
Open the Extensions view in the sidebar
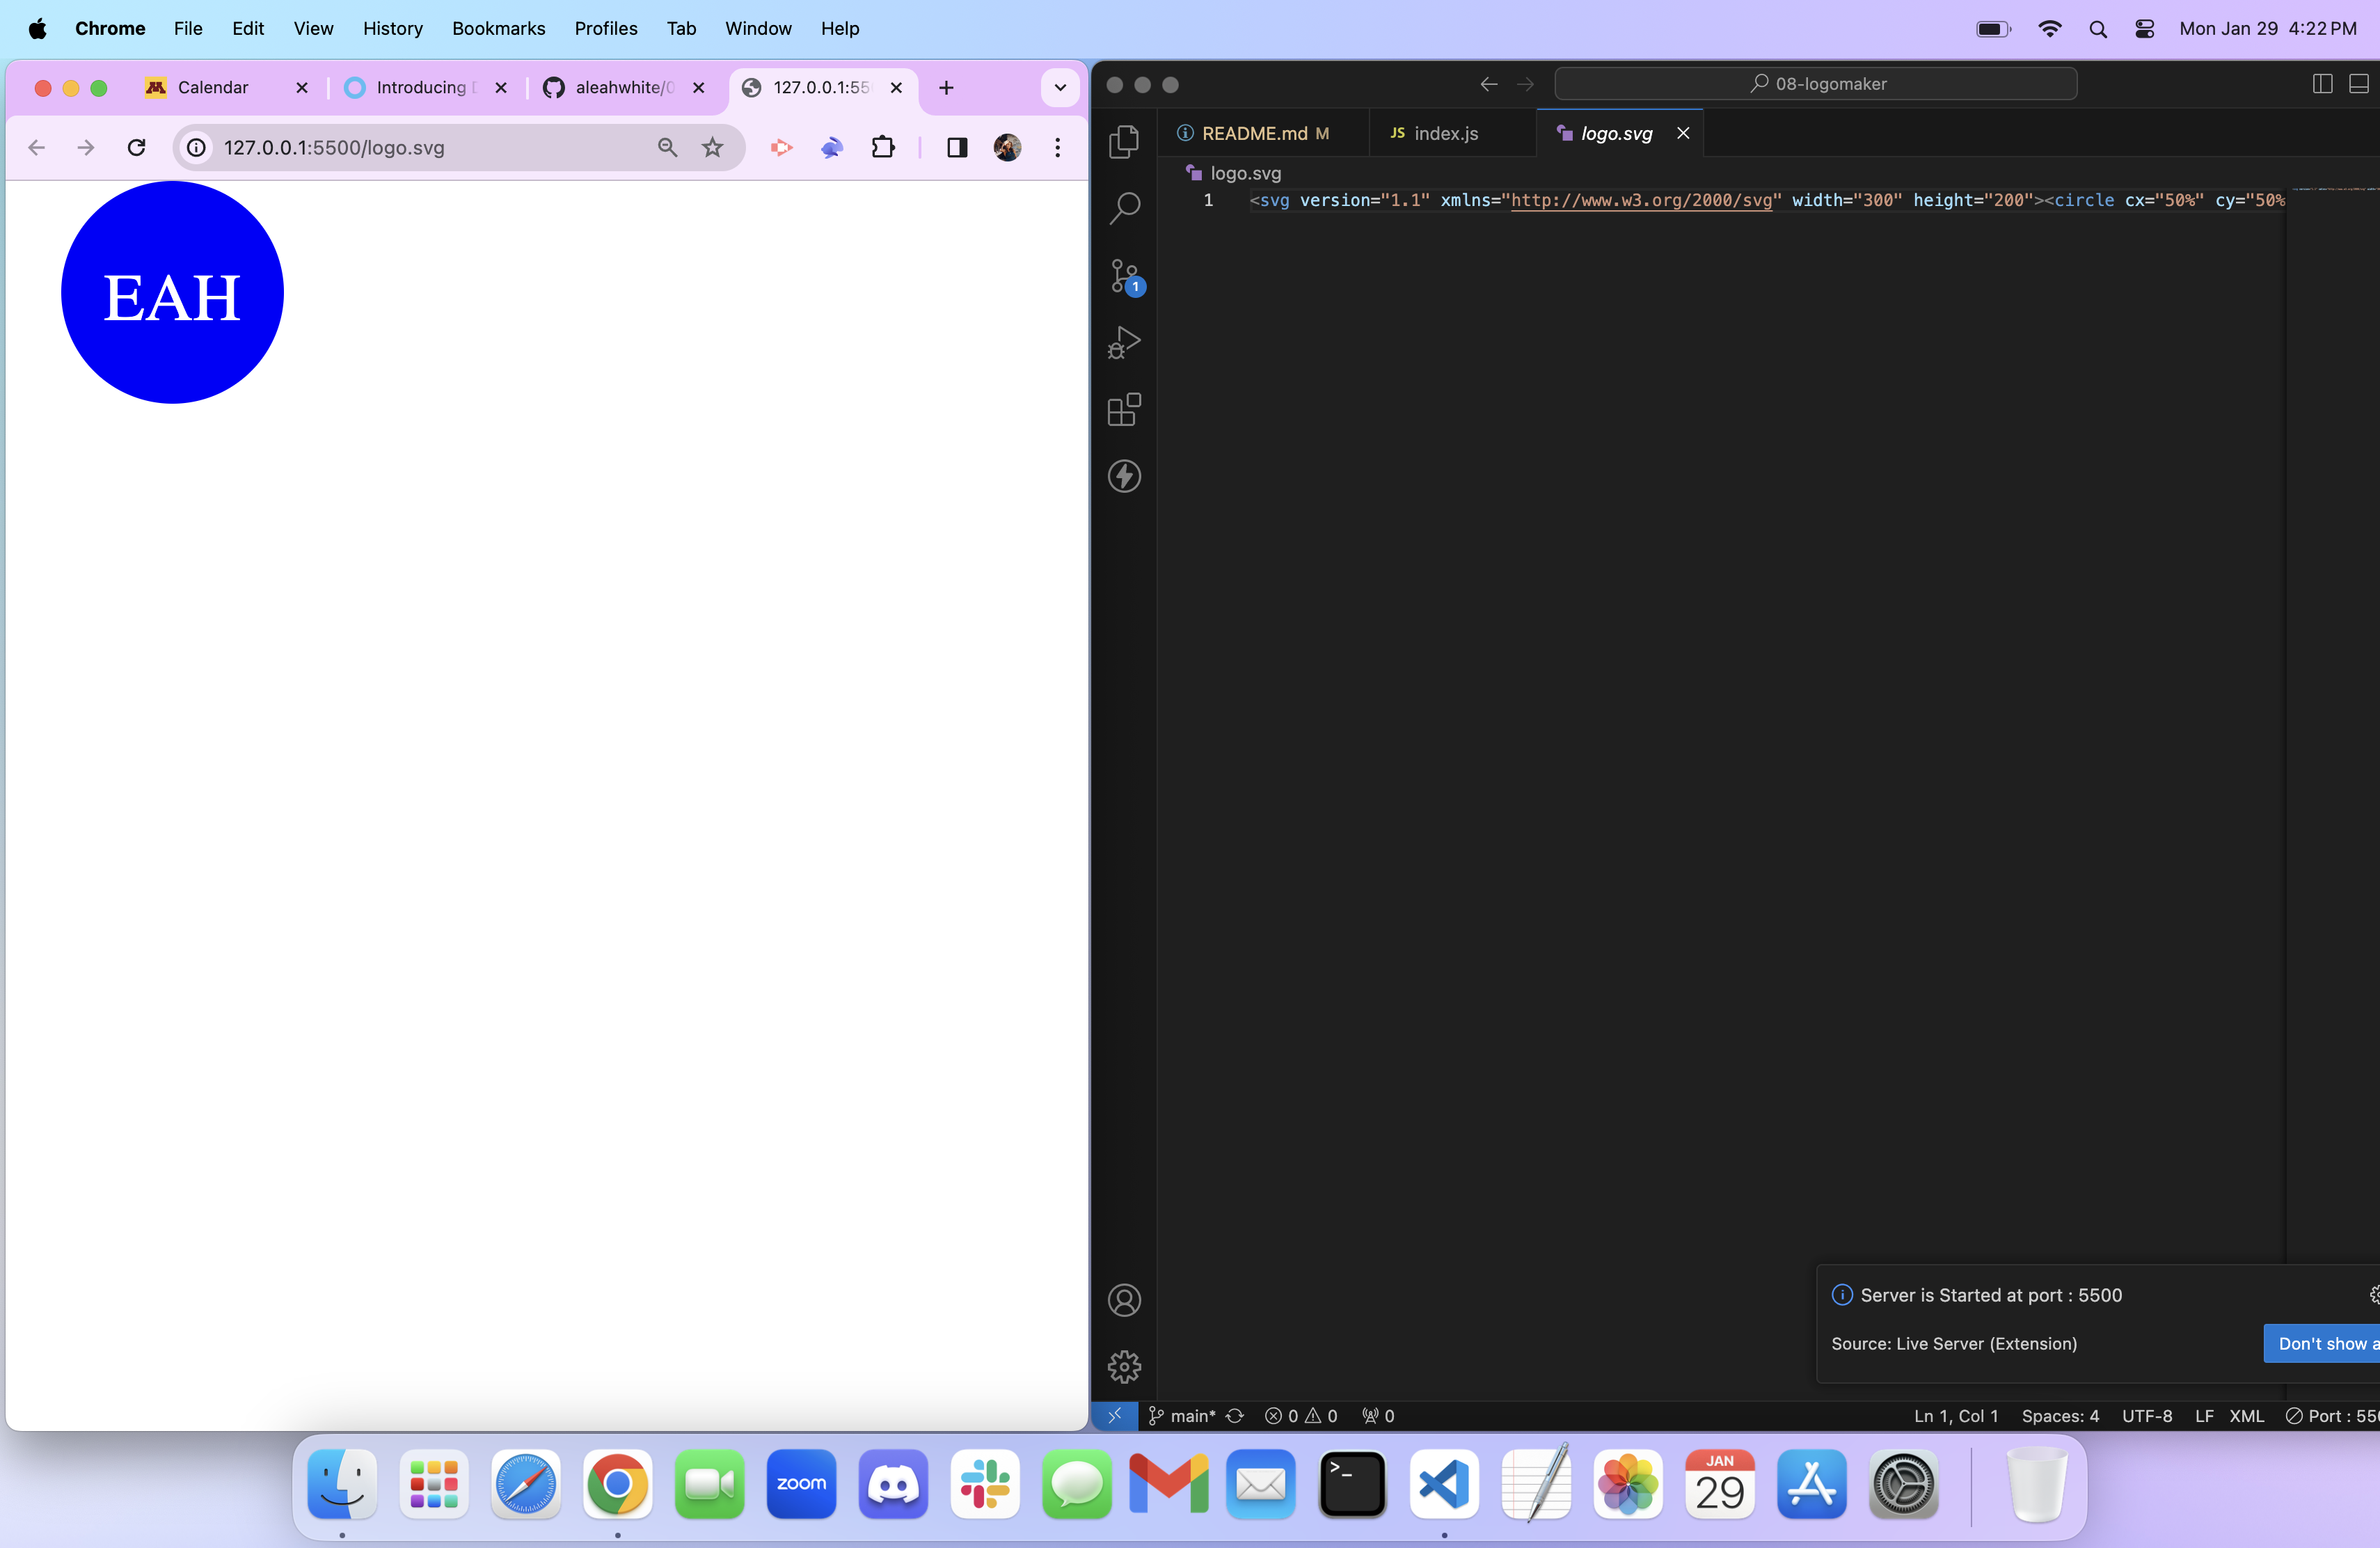(x=1124, y=409)
